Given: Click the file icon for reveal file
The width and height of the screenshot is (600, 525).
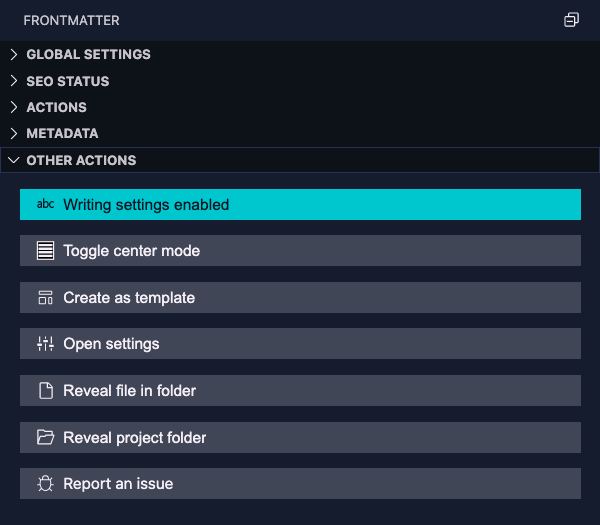Looking at the screenshot, I should tap(45, 391).
